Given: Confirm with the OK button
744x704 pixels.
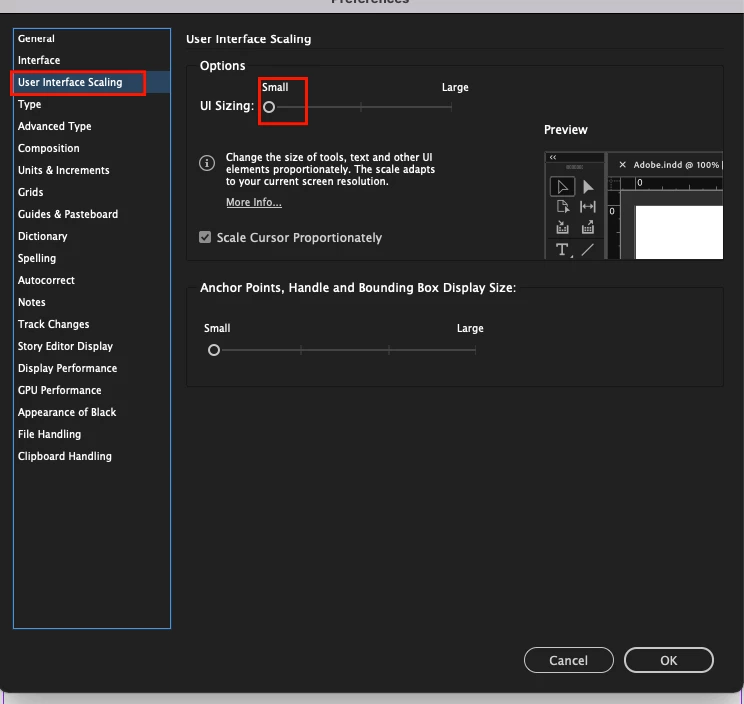Looking at the screenshot, I should click(x=669, y=660).
